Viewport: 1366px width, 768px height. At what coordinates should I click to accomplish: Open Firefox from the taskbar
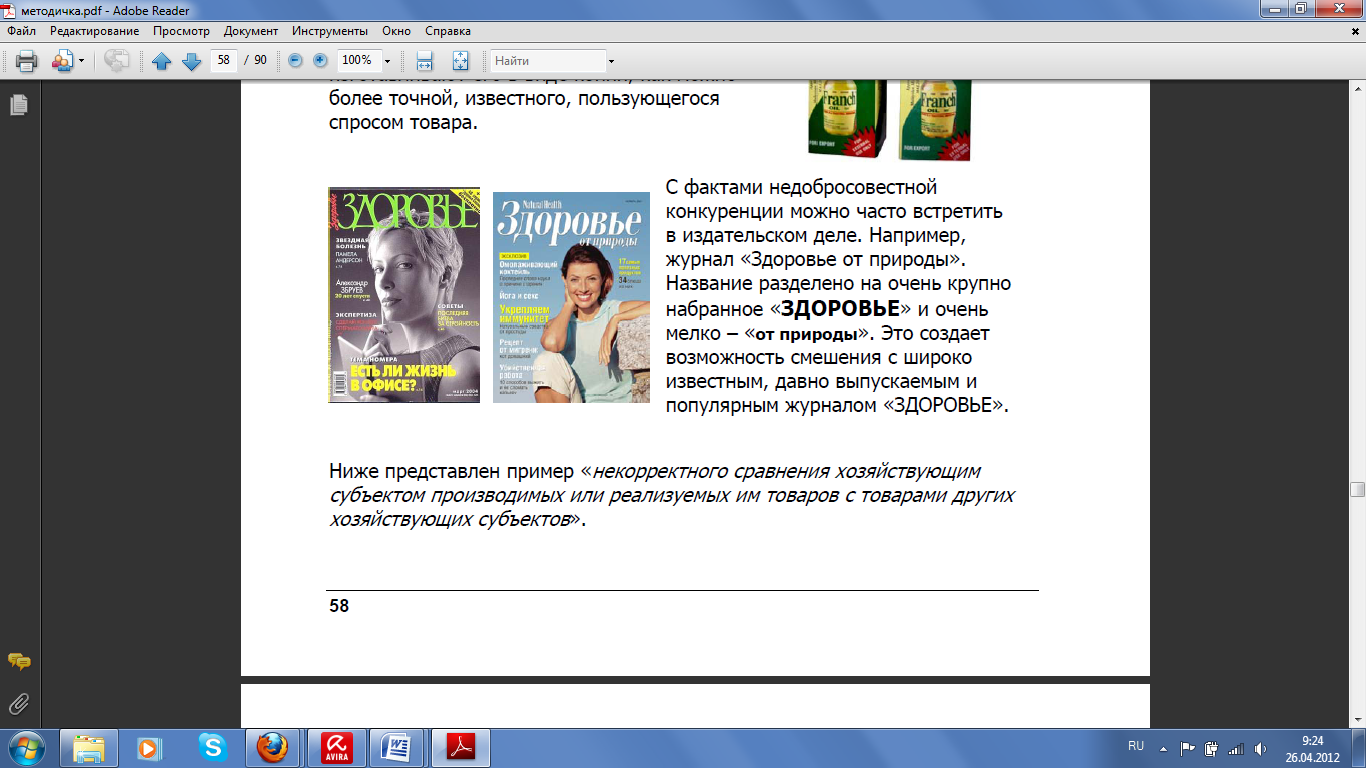(272, 748)
